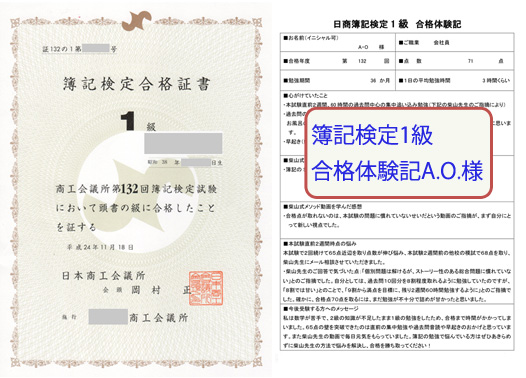
Task: Click 商工会議所 in the issuer line at the bottom
Action: point(158,318)
